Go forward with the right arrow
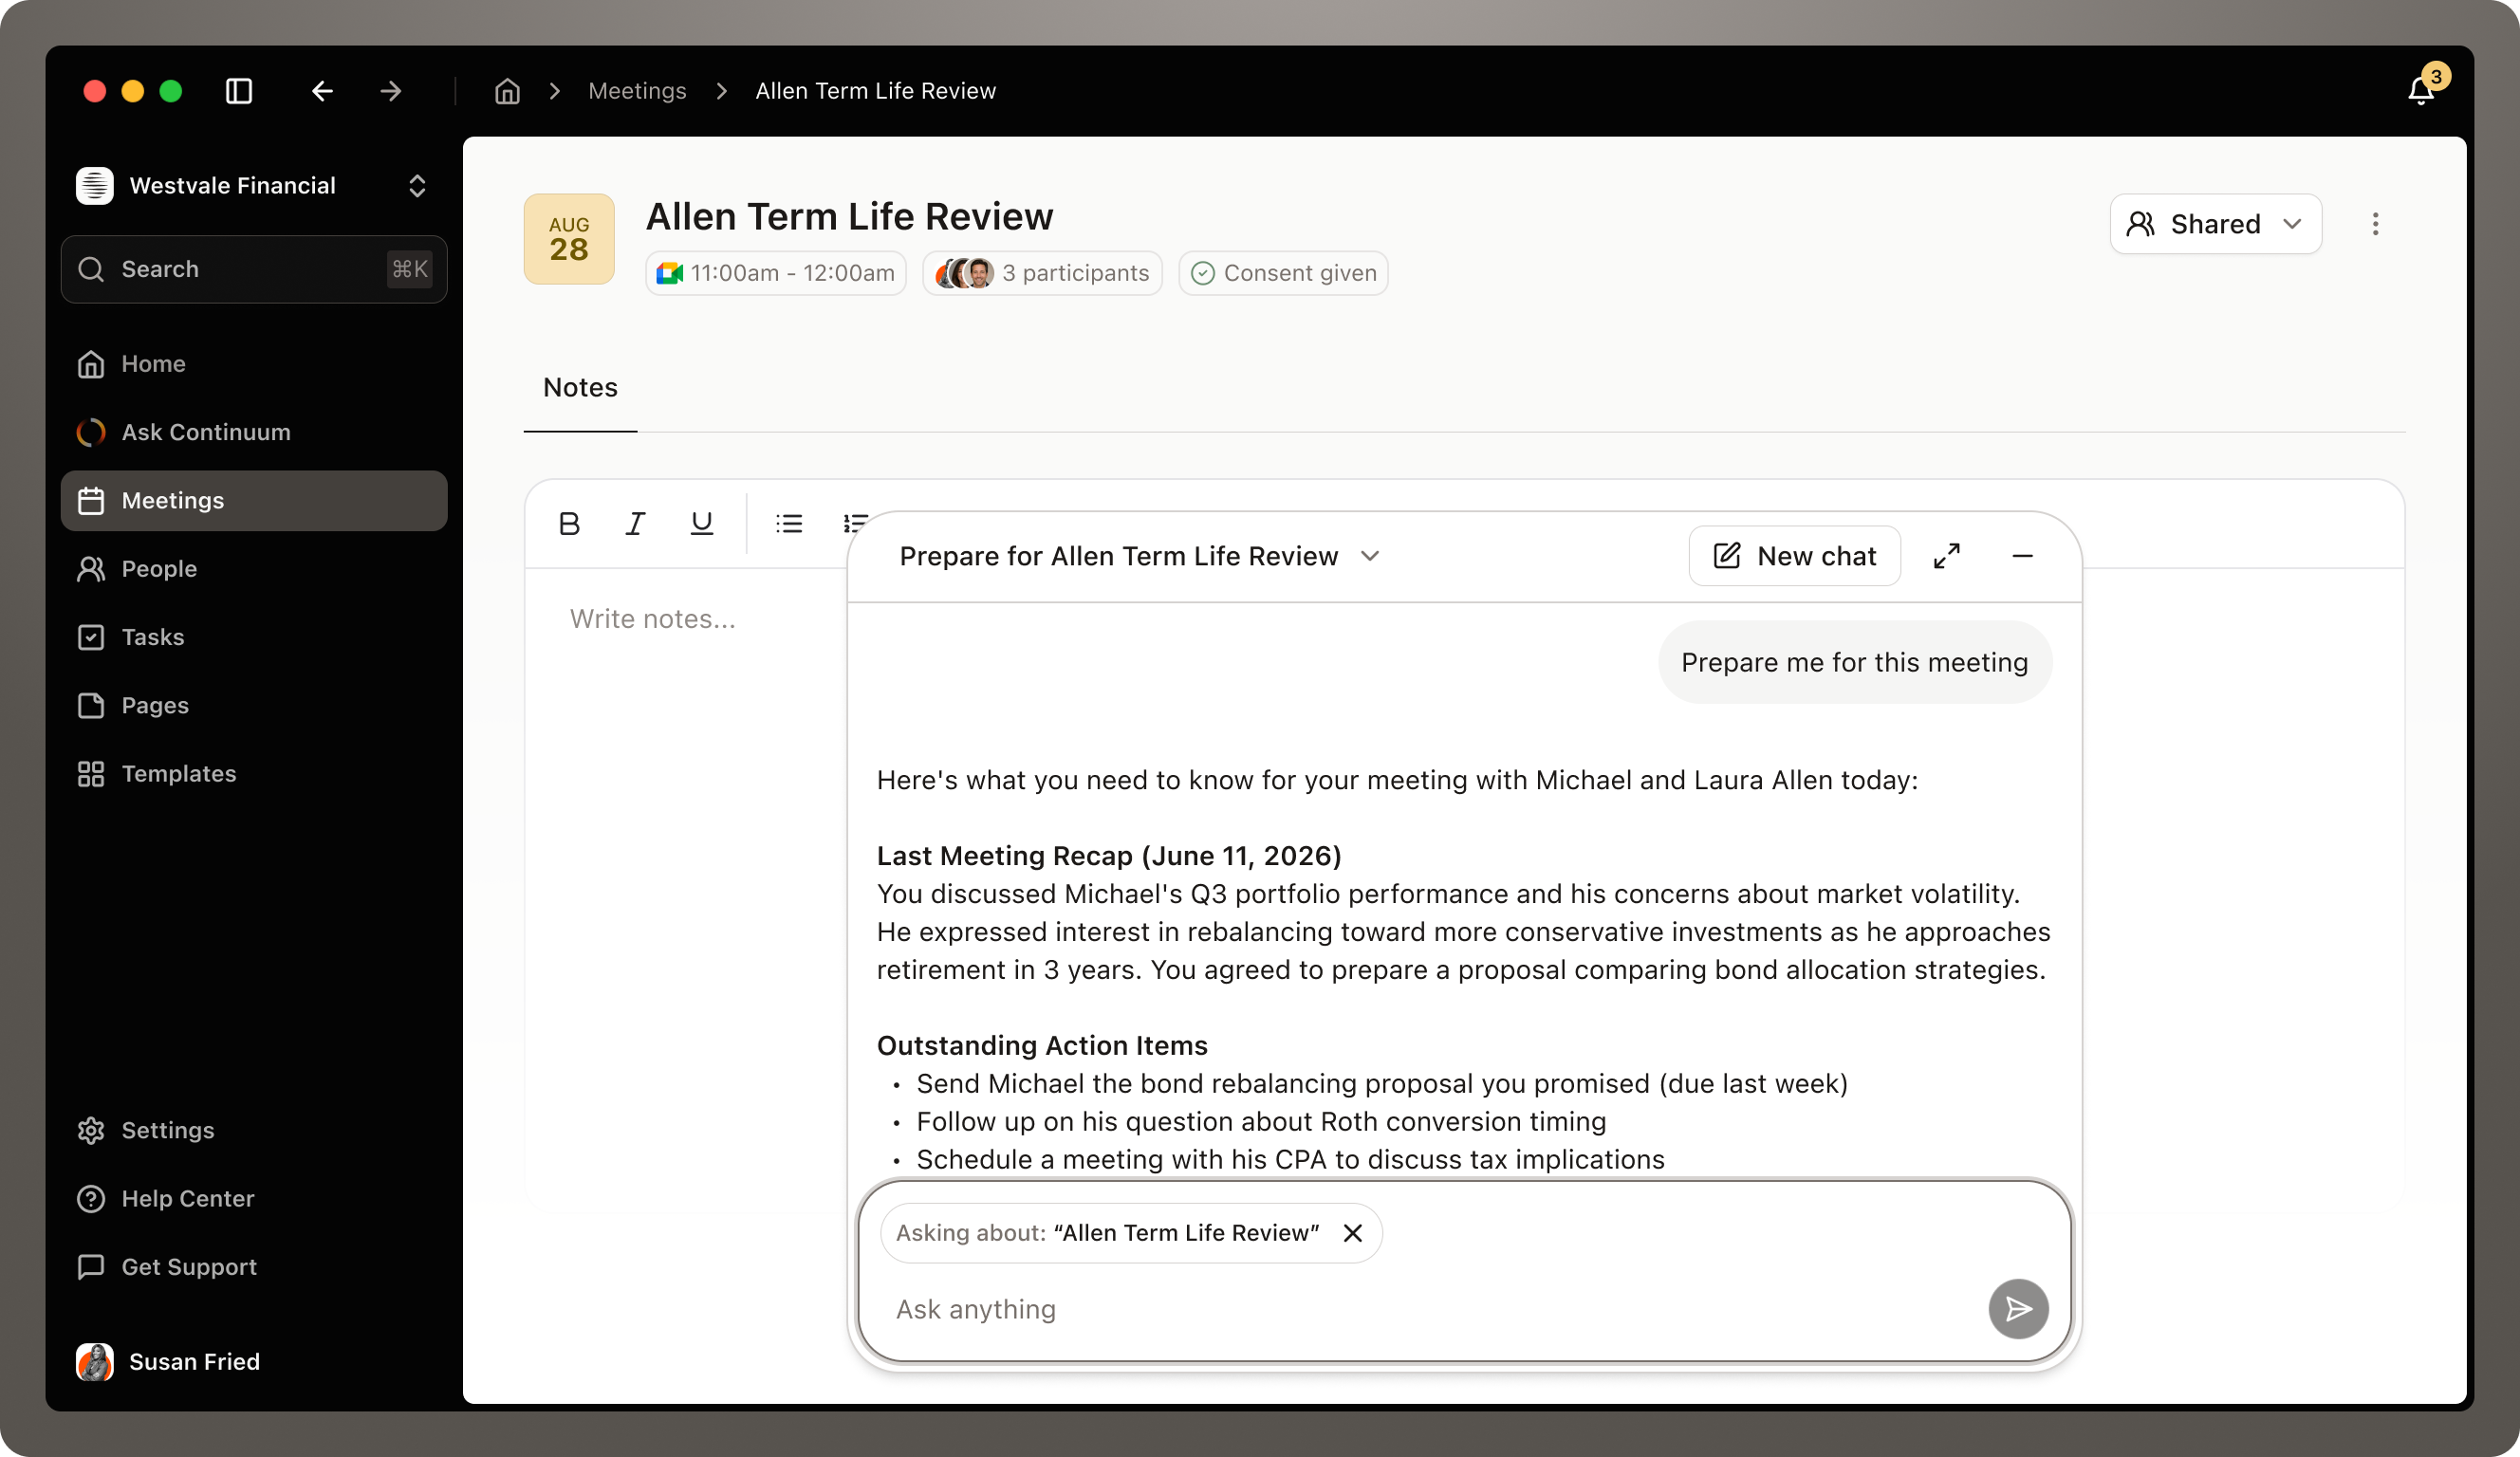 point(391,91)
